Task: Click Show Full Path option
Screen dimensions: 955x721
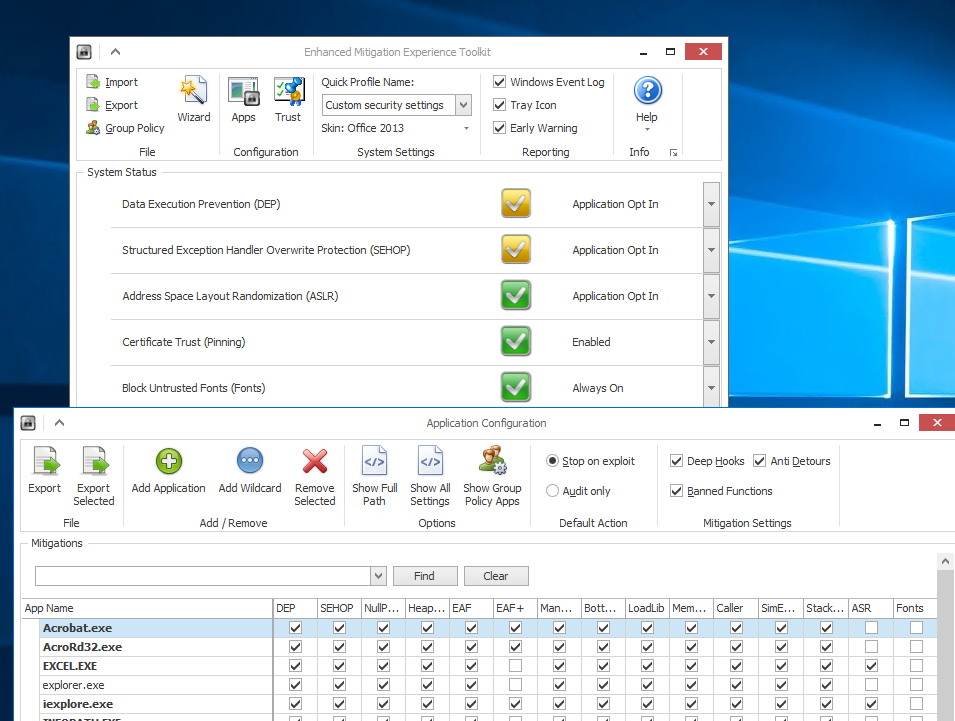Action: [375, 476]
